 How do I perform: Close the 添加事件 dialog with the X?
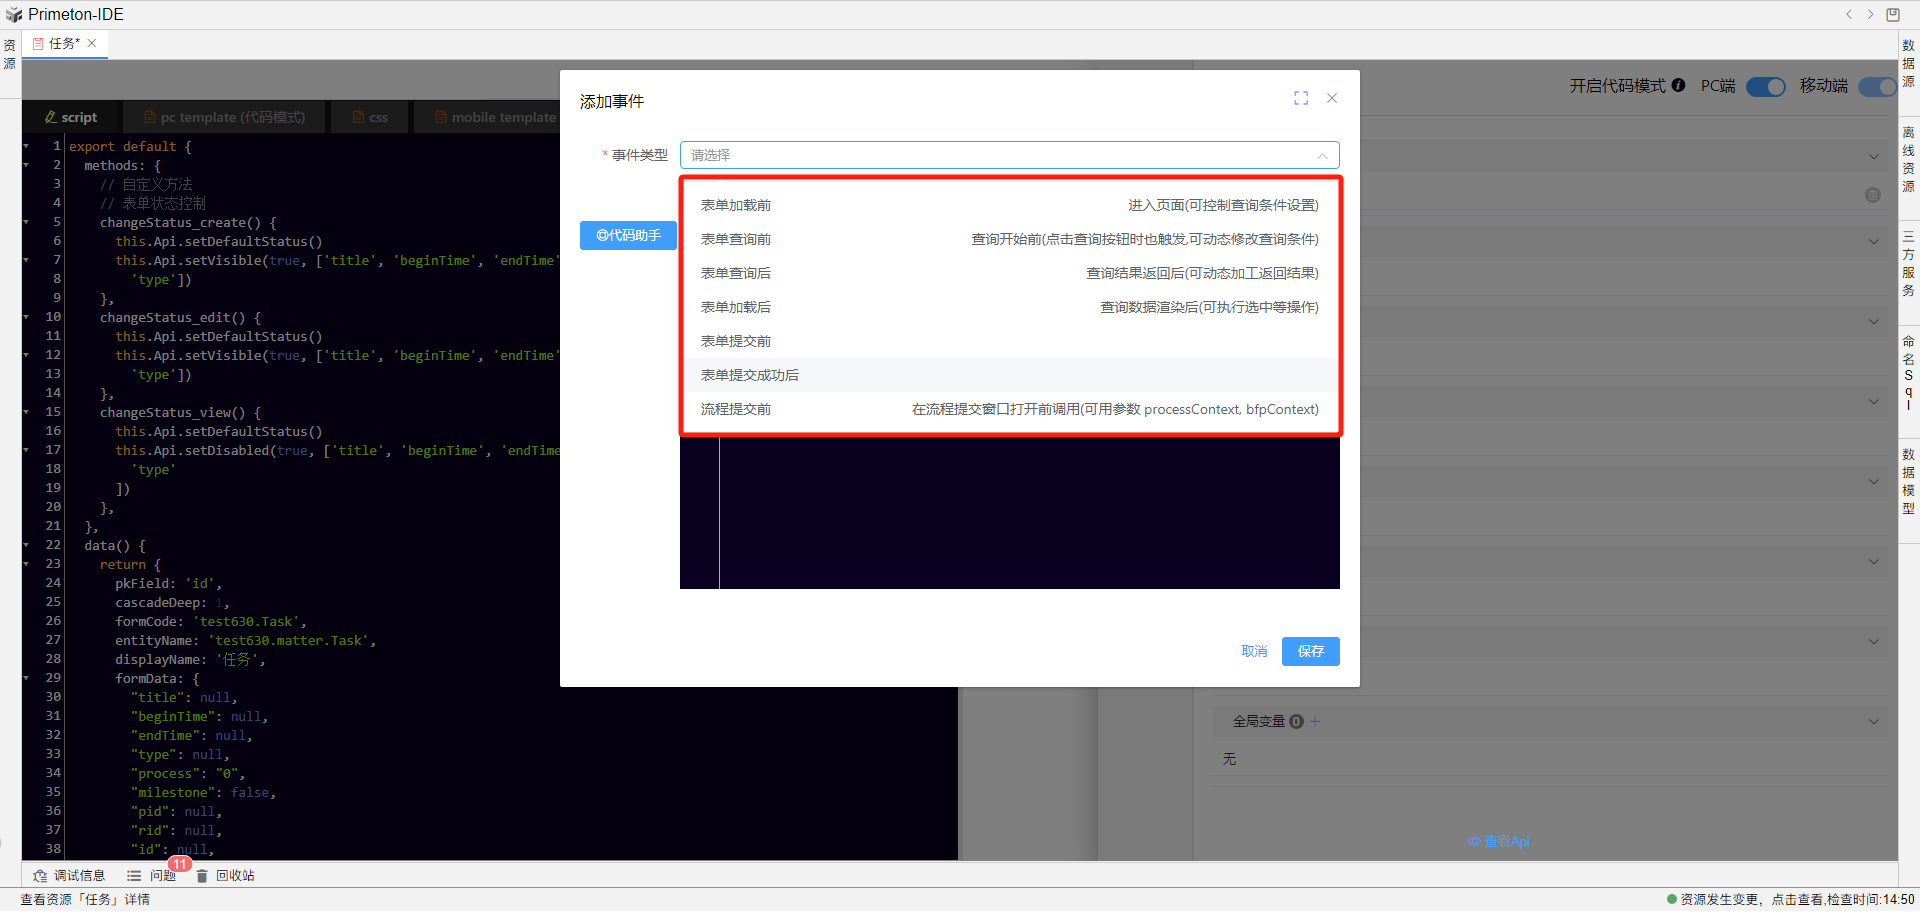[1332, 98]
